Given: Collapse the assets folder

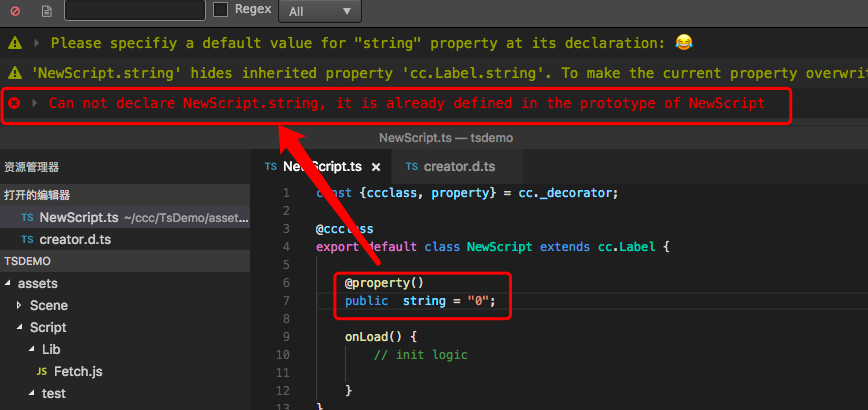Looking at the screenshot, I should (x=8, y=283).
